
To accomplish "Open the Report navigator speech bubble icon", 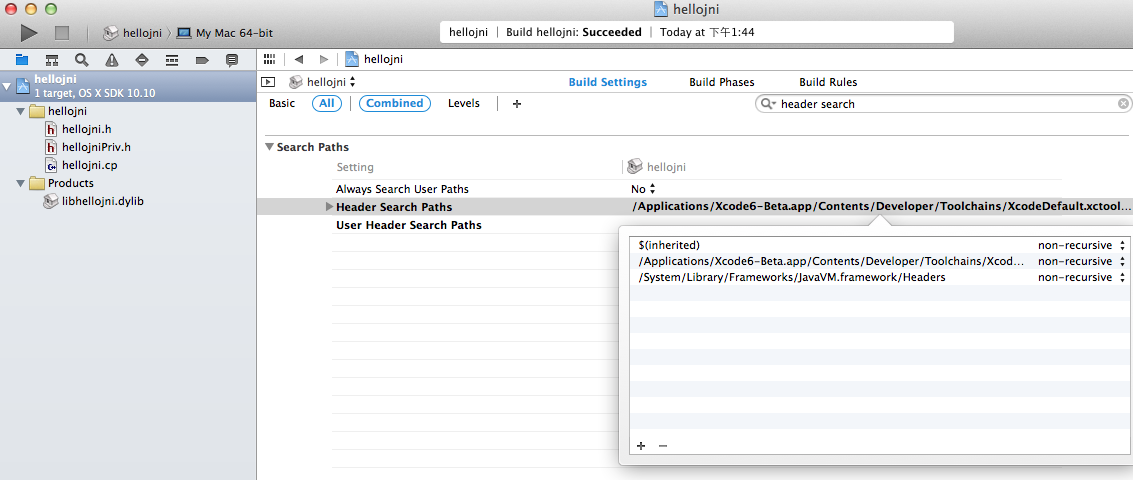I will point(232,60).
